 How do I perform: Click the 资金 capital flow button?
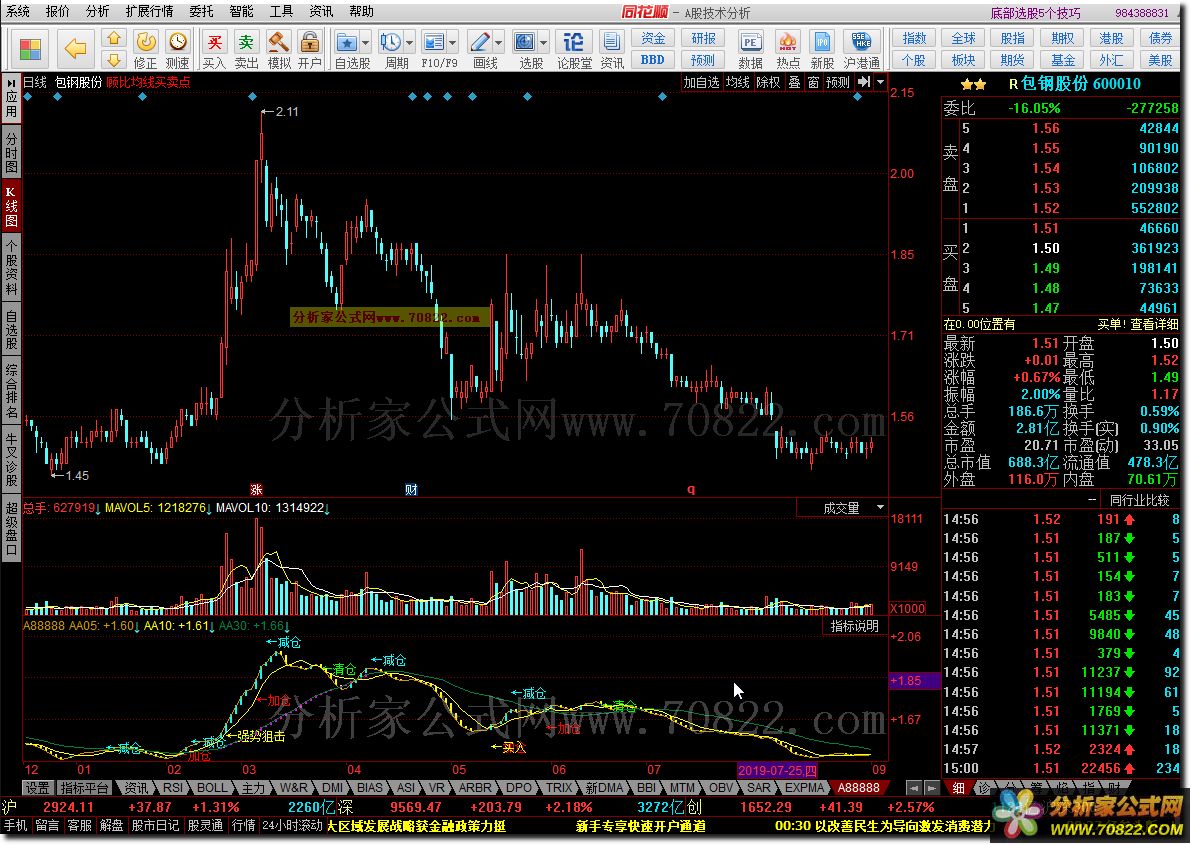click(x=653, y=39)
